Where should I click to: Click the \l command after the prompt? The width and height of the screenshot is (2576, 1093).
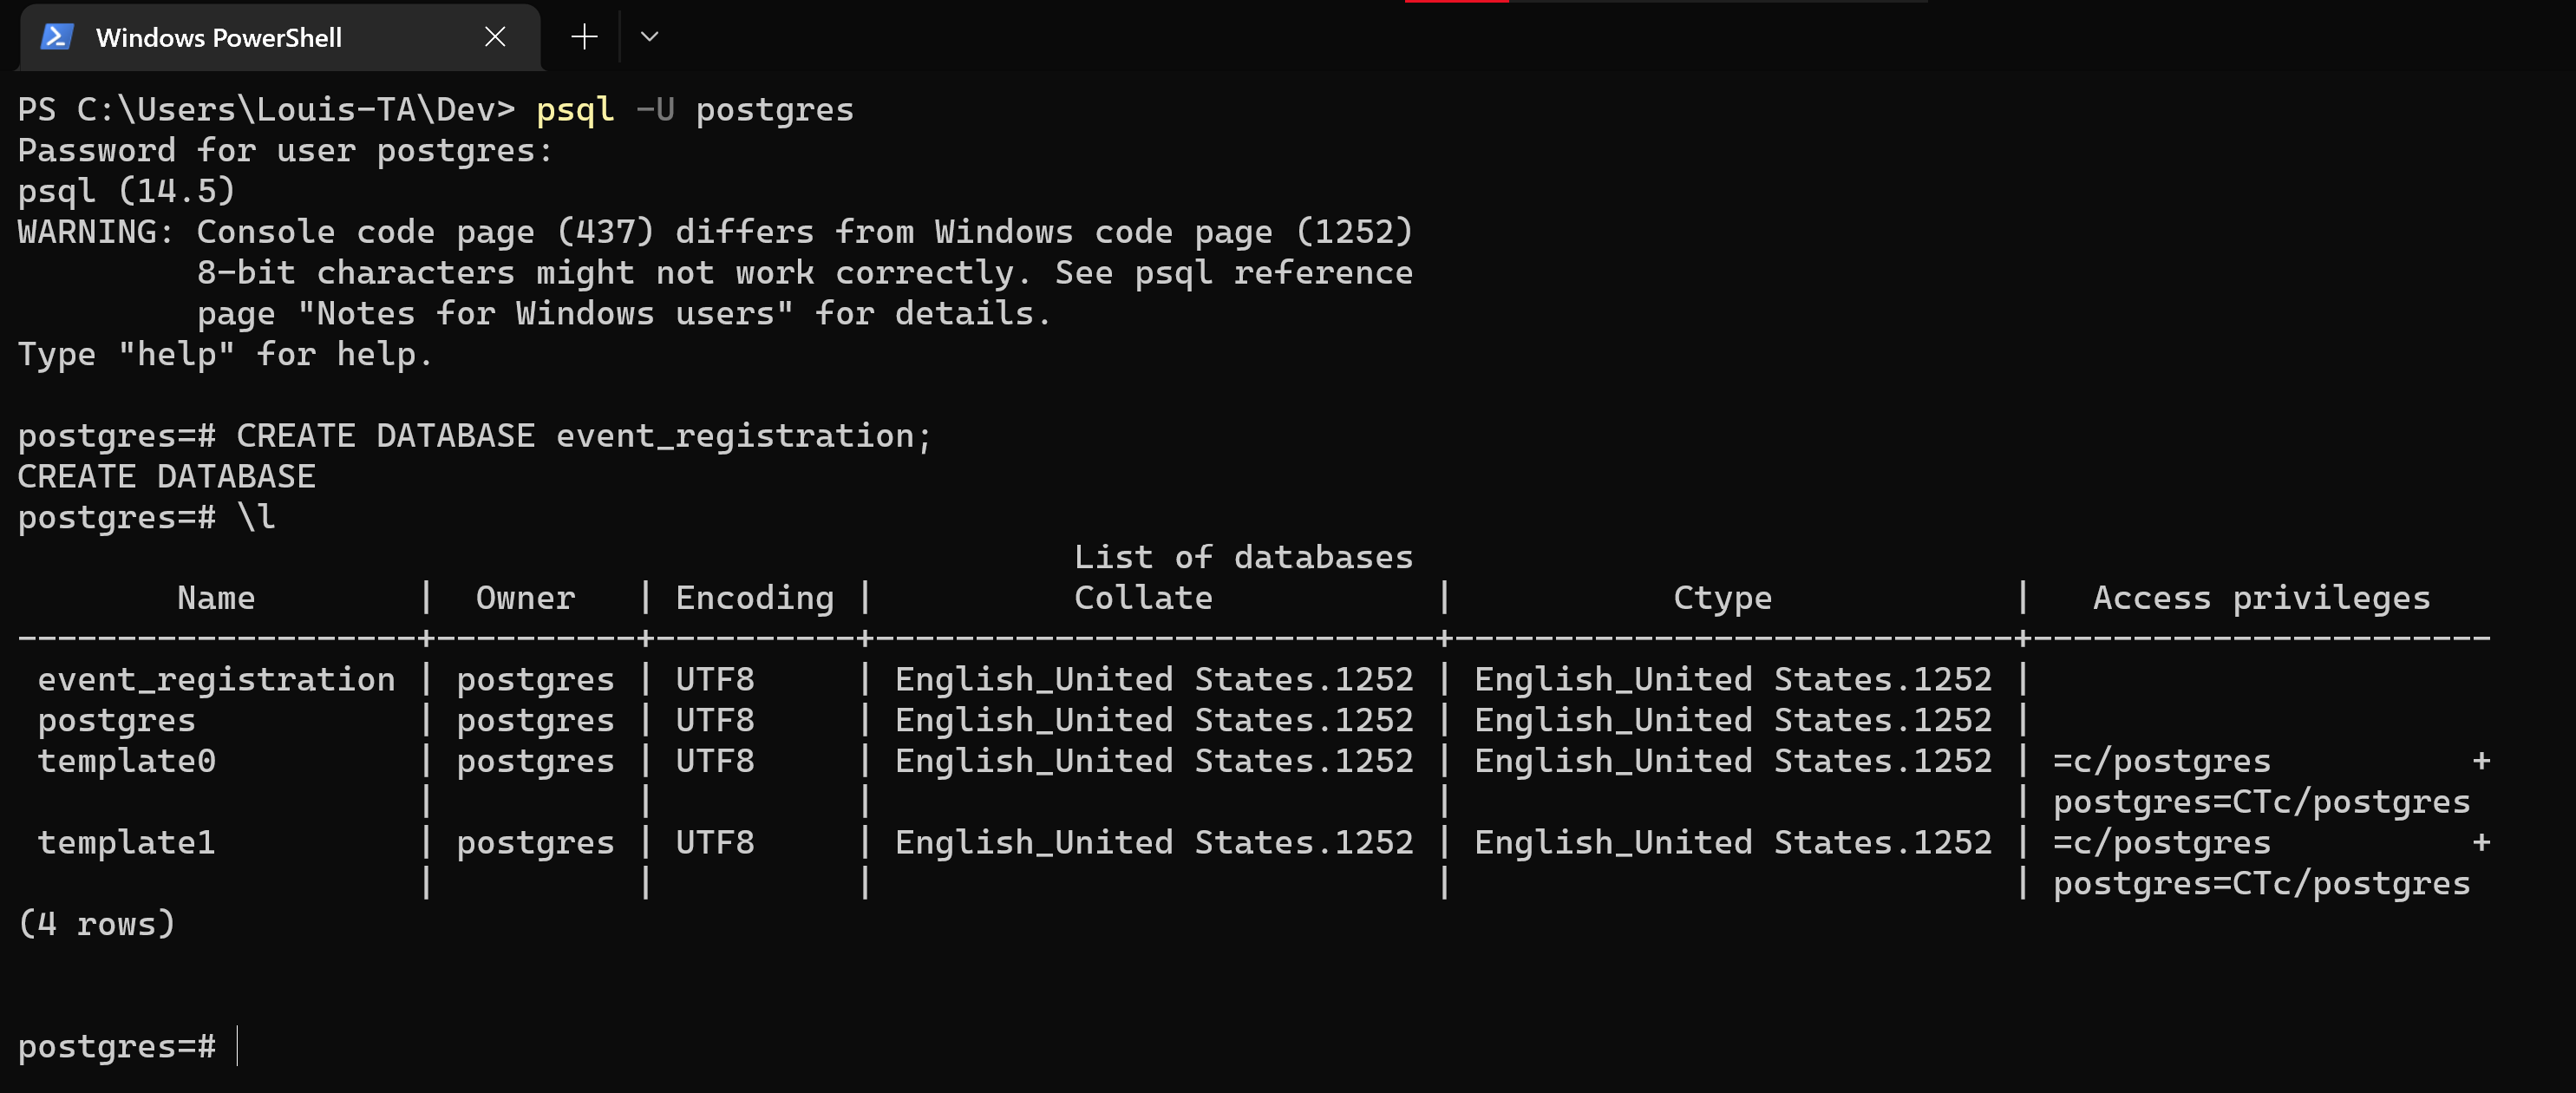256,517
